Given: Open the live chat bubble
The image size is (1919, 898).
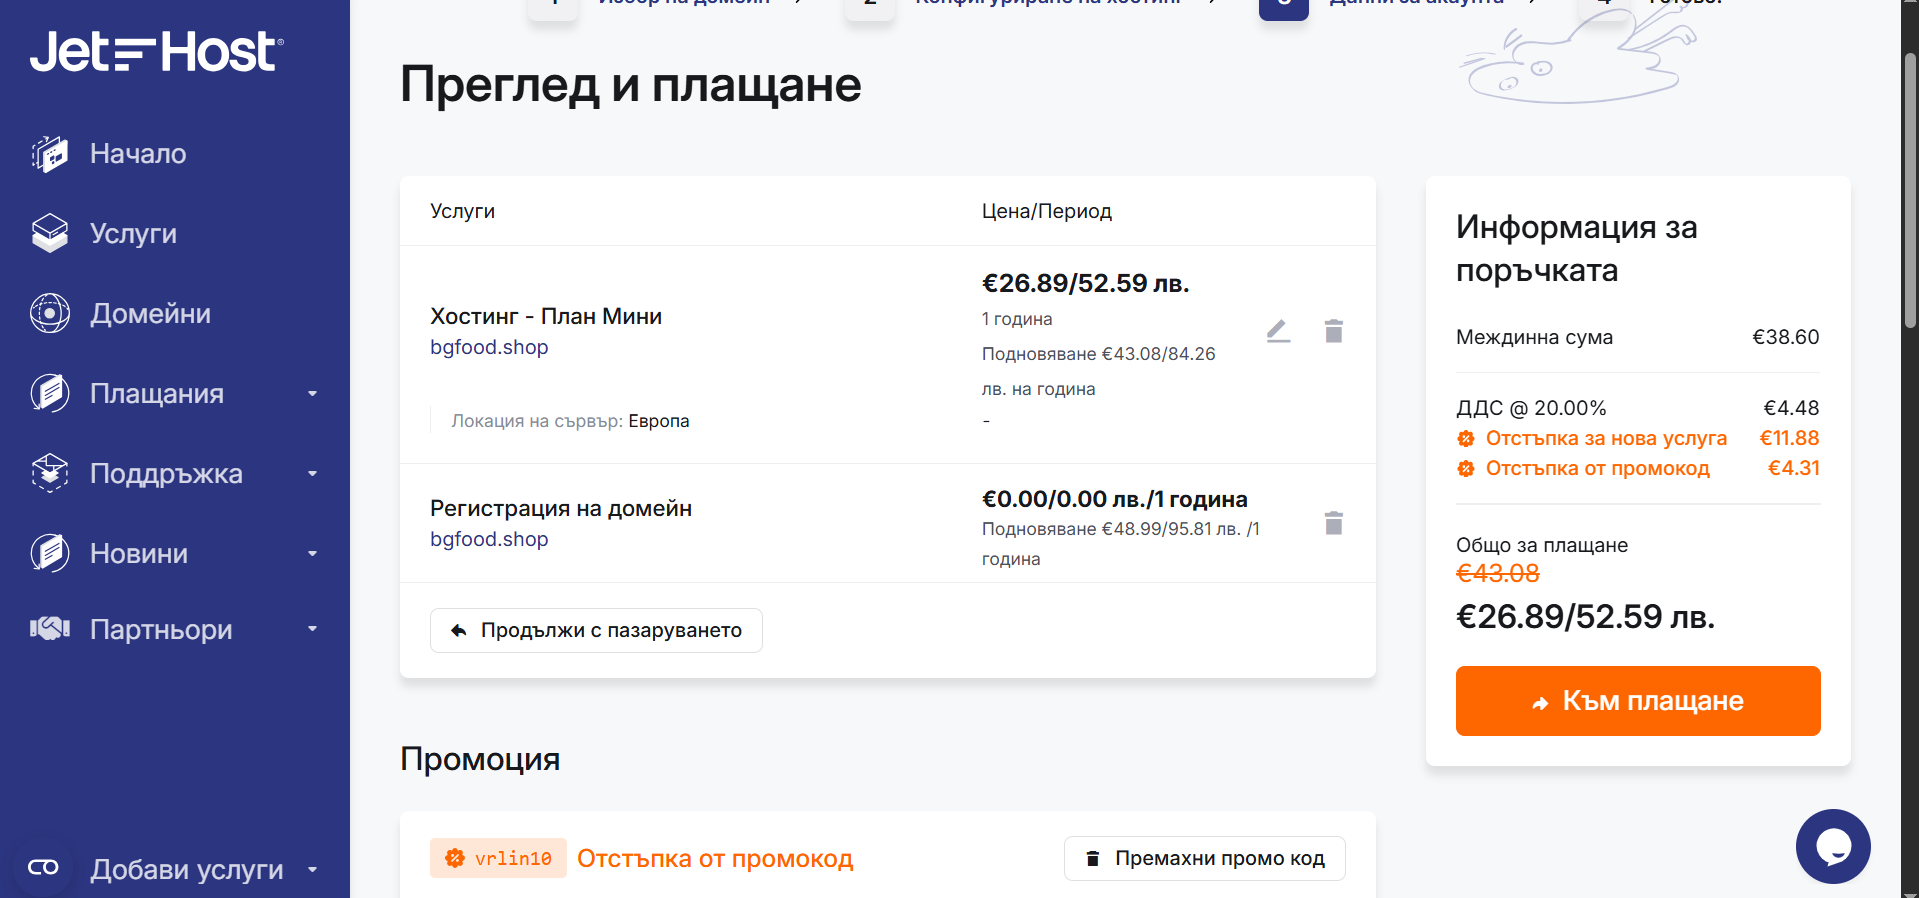Looking at the screenshot, I should (1833, 846).
